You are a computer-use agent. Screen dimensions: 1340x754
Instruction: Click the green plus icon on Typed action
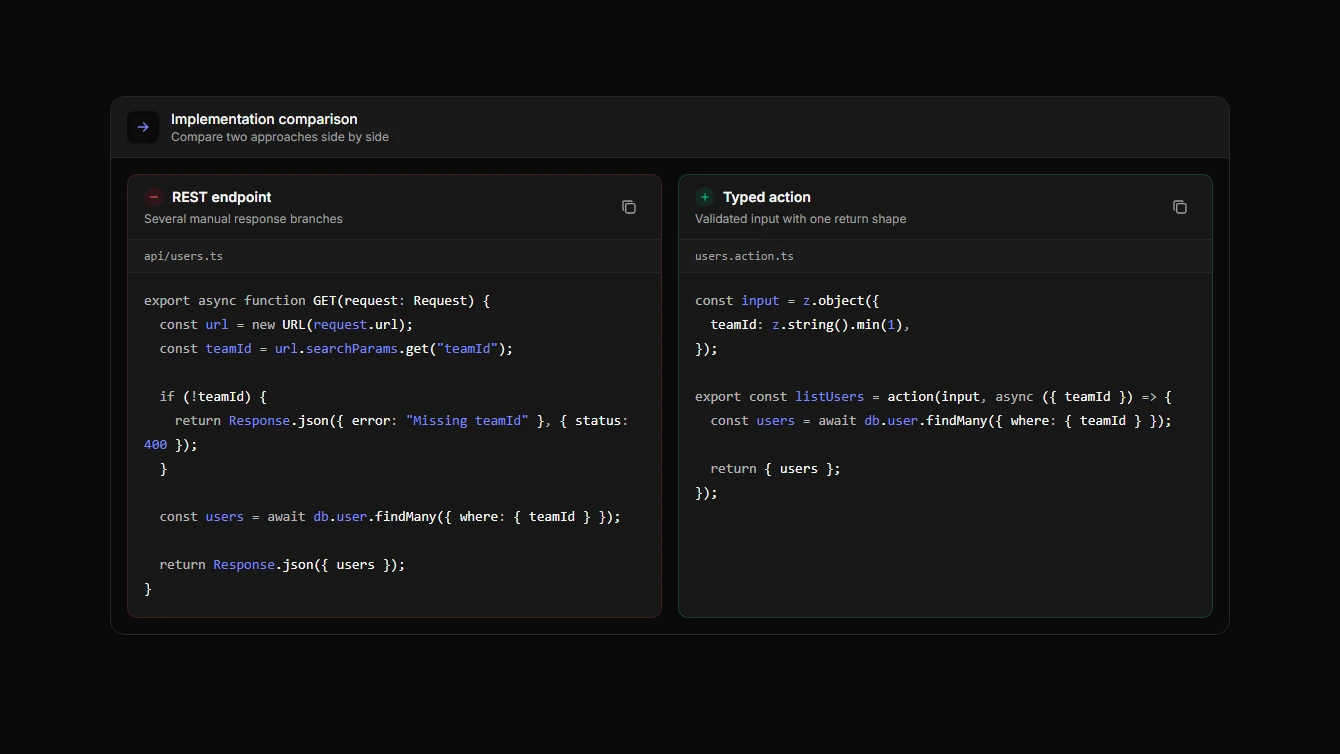tap(705, 197)
